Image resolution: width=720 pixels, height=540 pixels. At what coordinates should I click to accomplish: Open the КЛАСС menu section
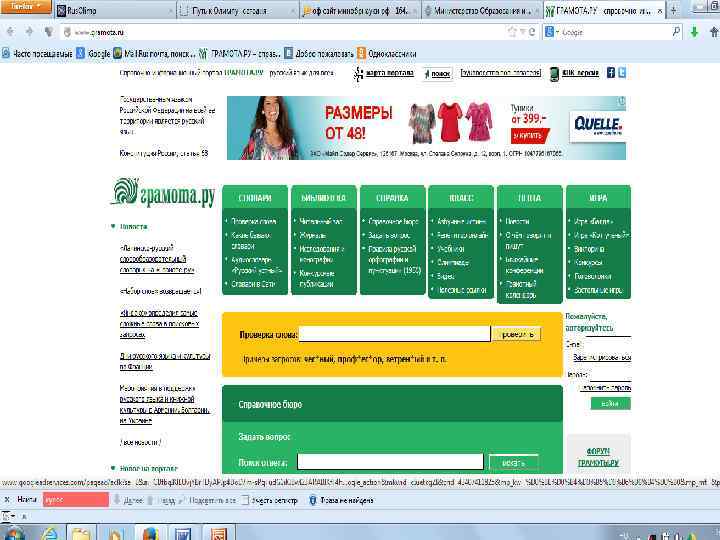click(461, 198)
